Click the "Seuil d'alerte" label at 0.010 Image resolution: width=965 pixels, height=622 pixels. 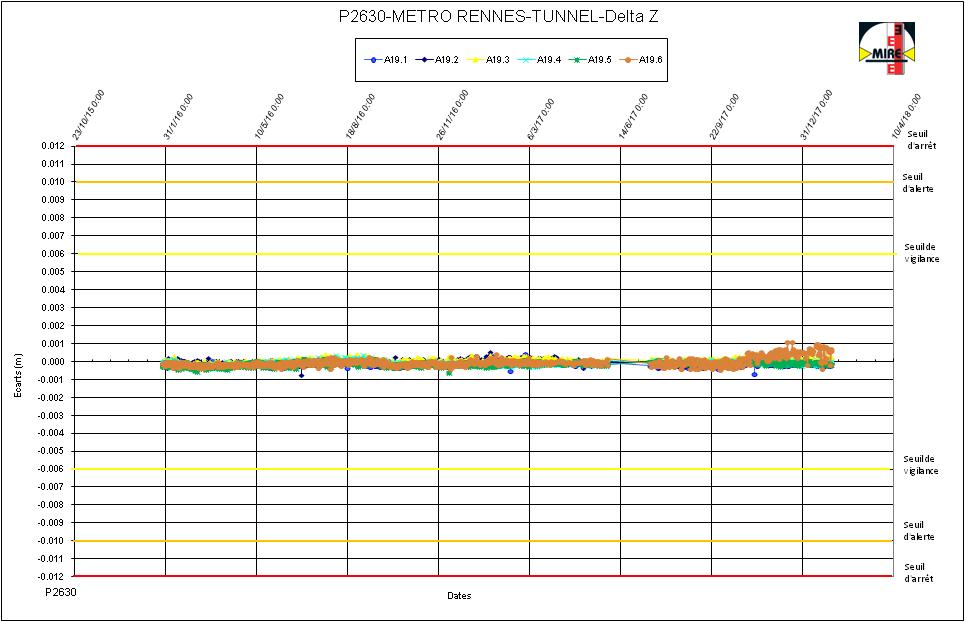pos(918,183)
